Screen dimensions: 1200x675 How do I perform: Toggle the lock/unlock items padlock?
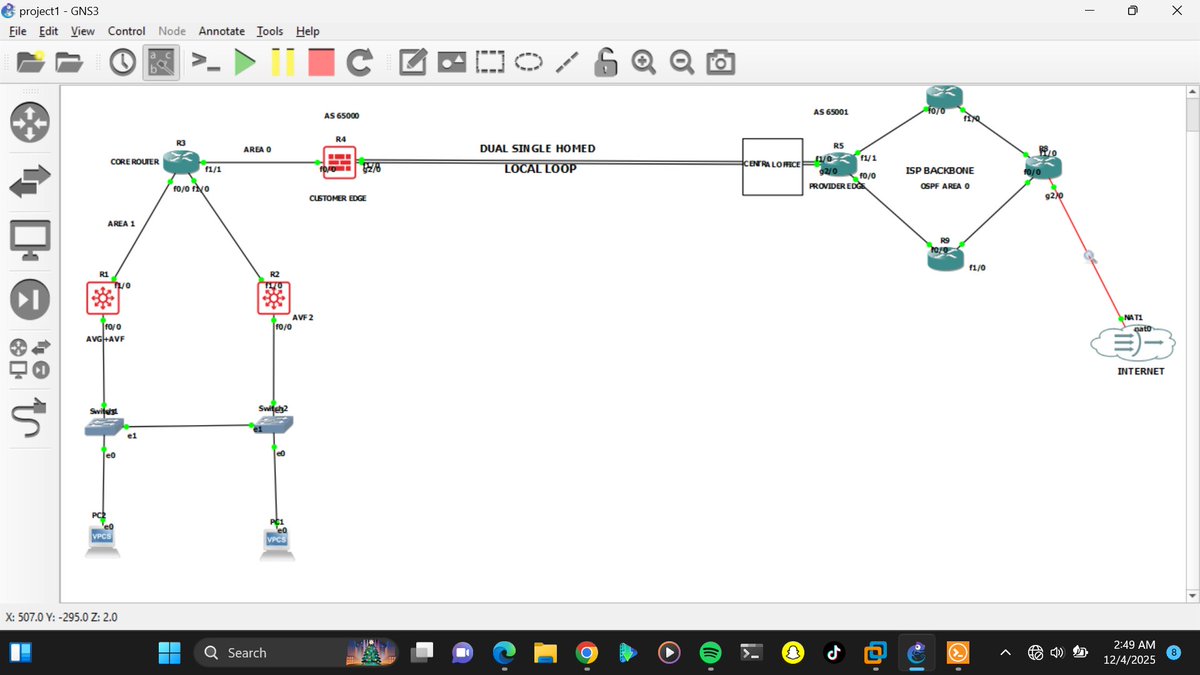[x=605, y=63]
